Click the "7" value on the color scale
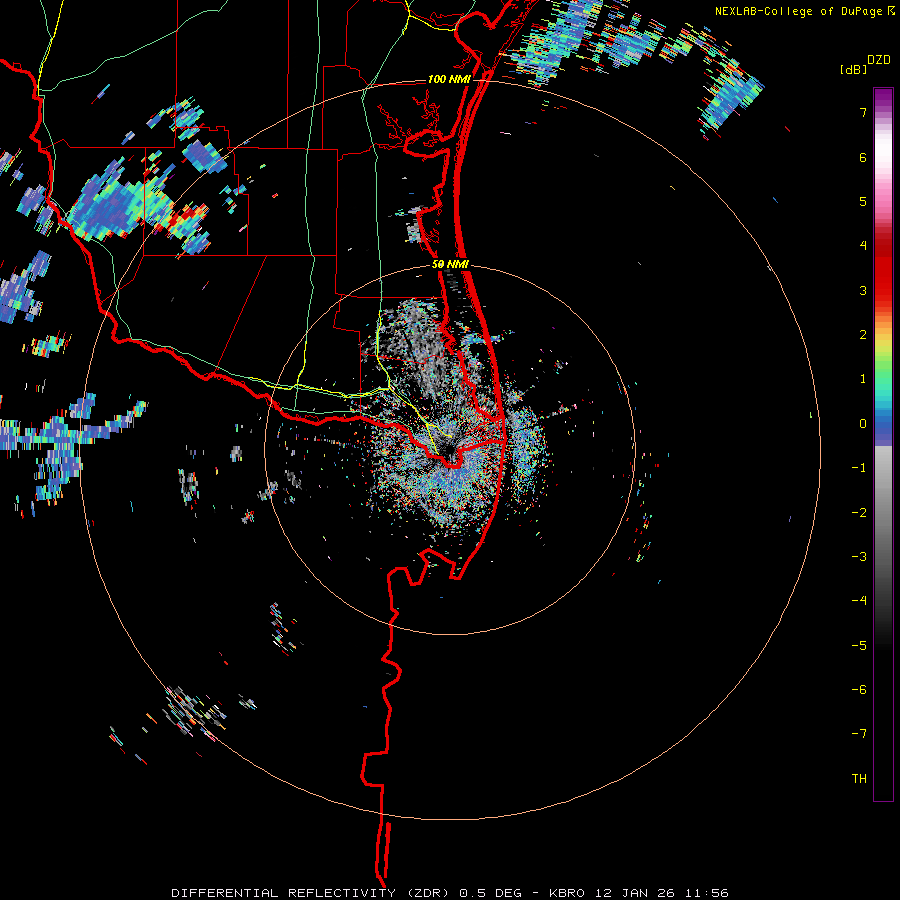This screenshot has width=900, height=900. (863, 112)
